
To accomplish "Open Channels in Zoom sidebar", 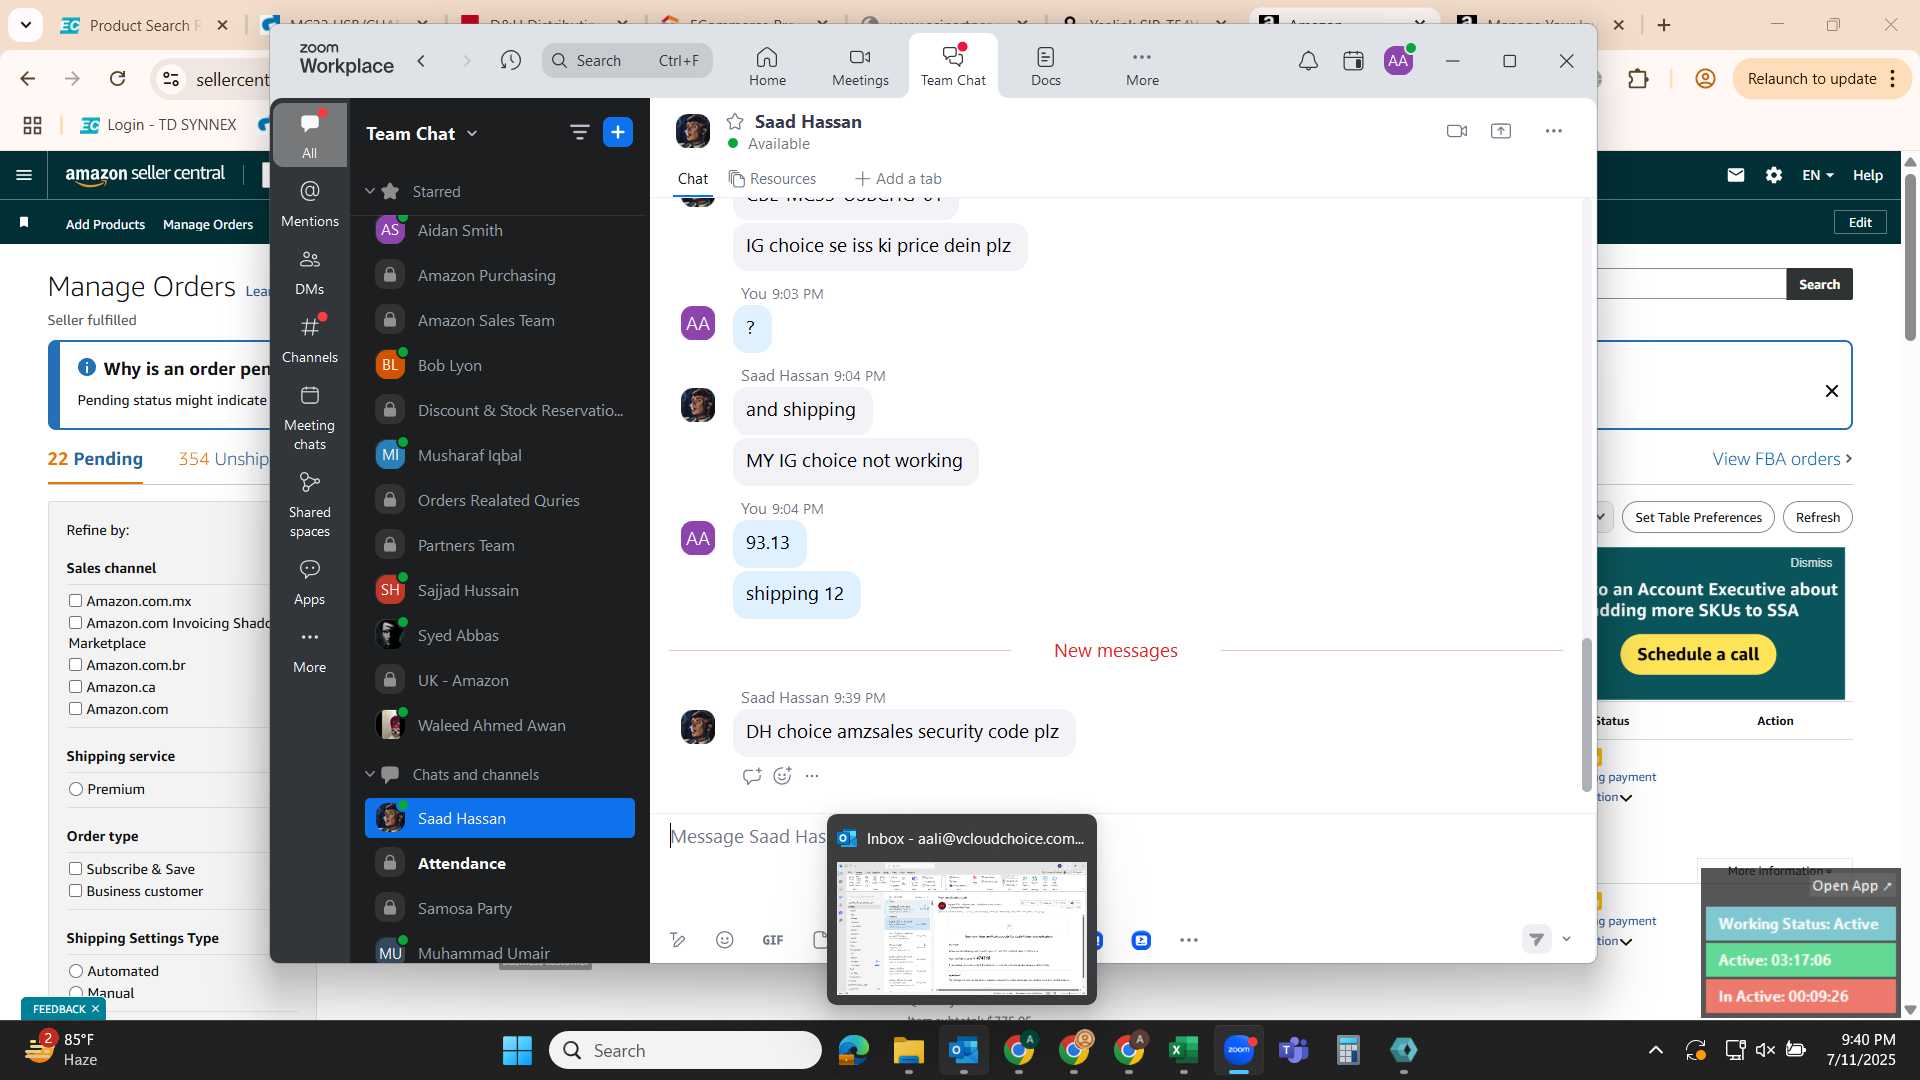I will click(x=310, y=340).
